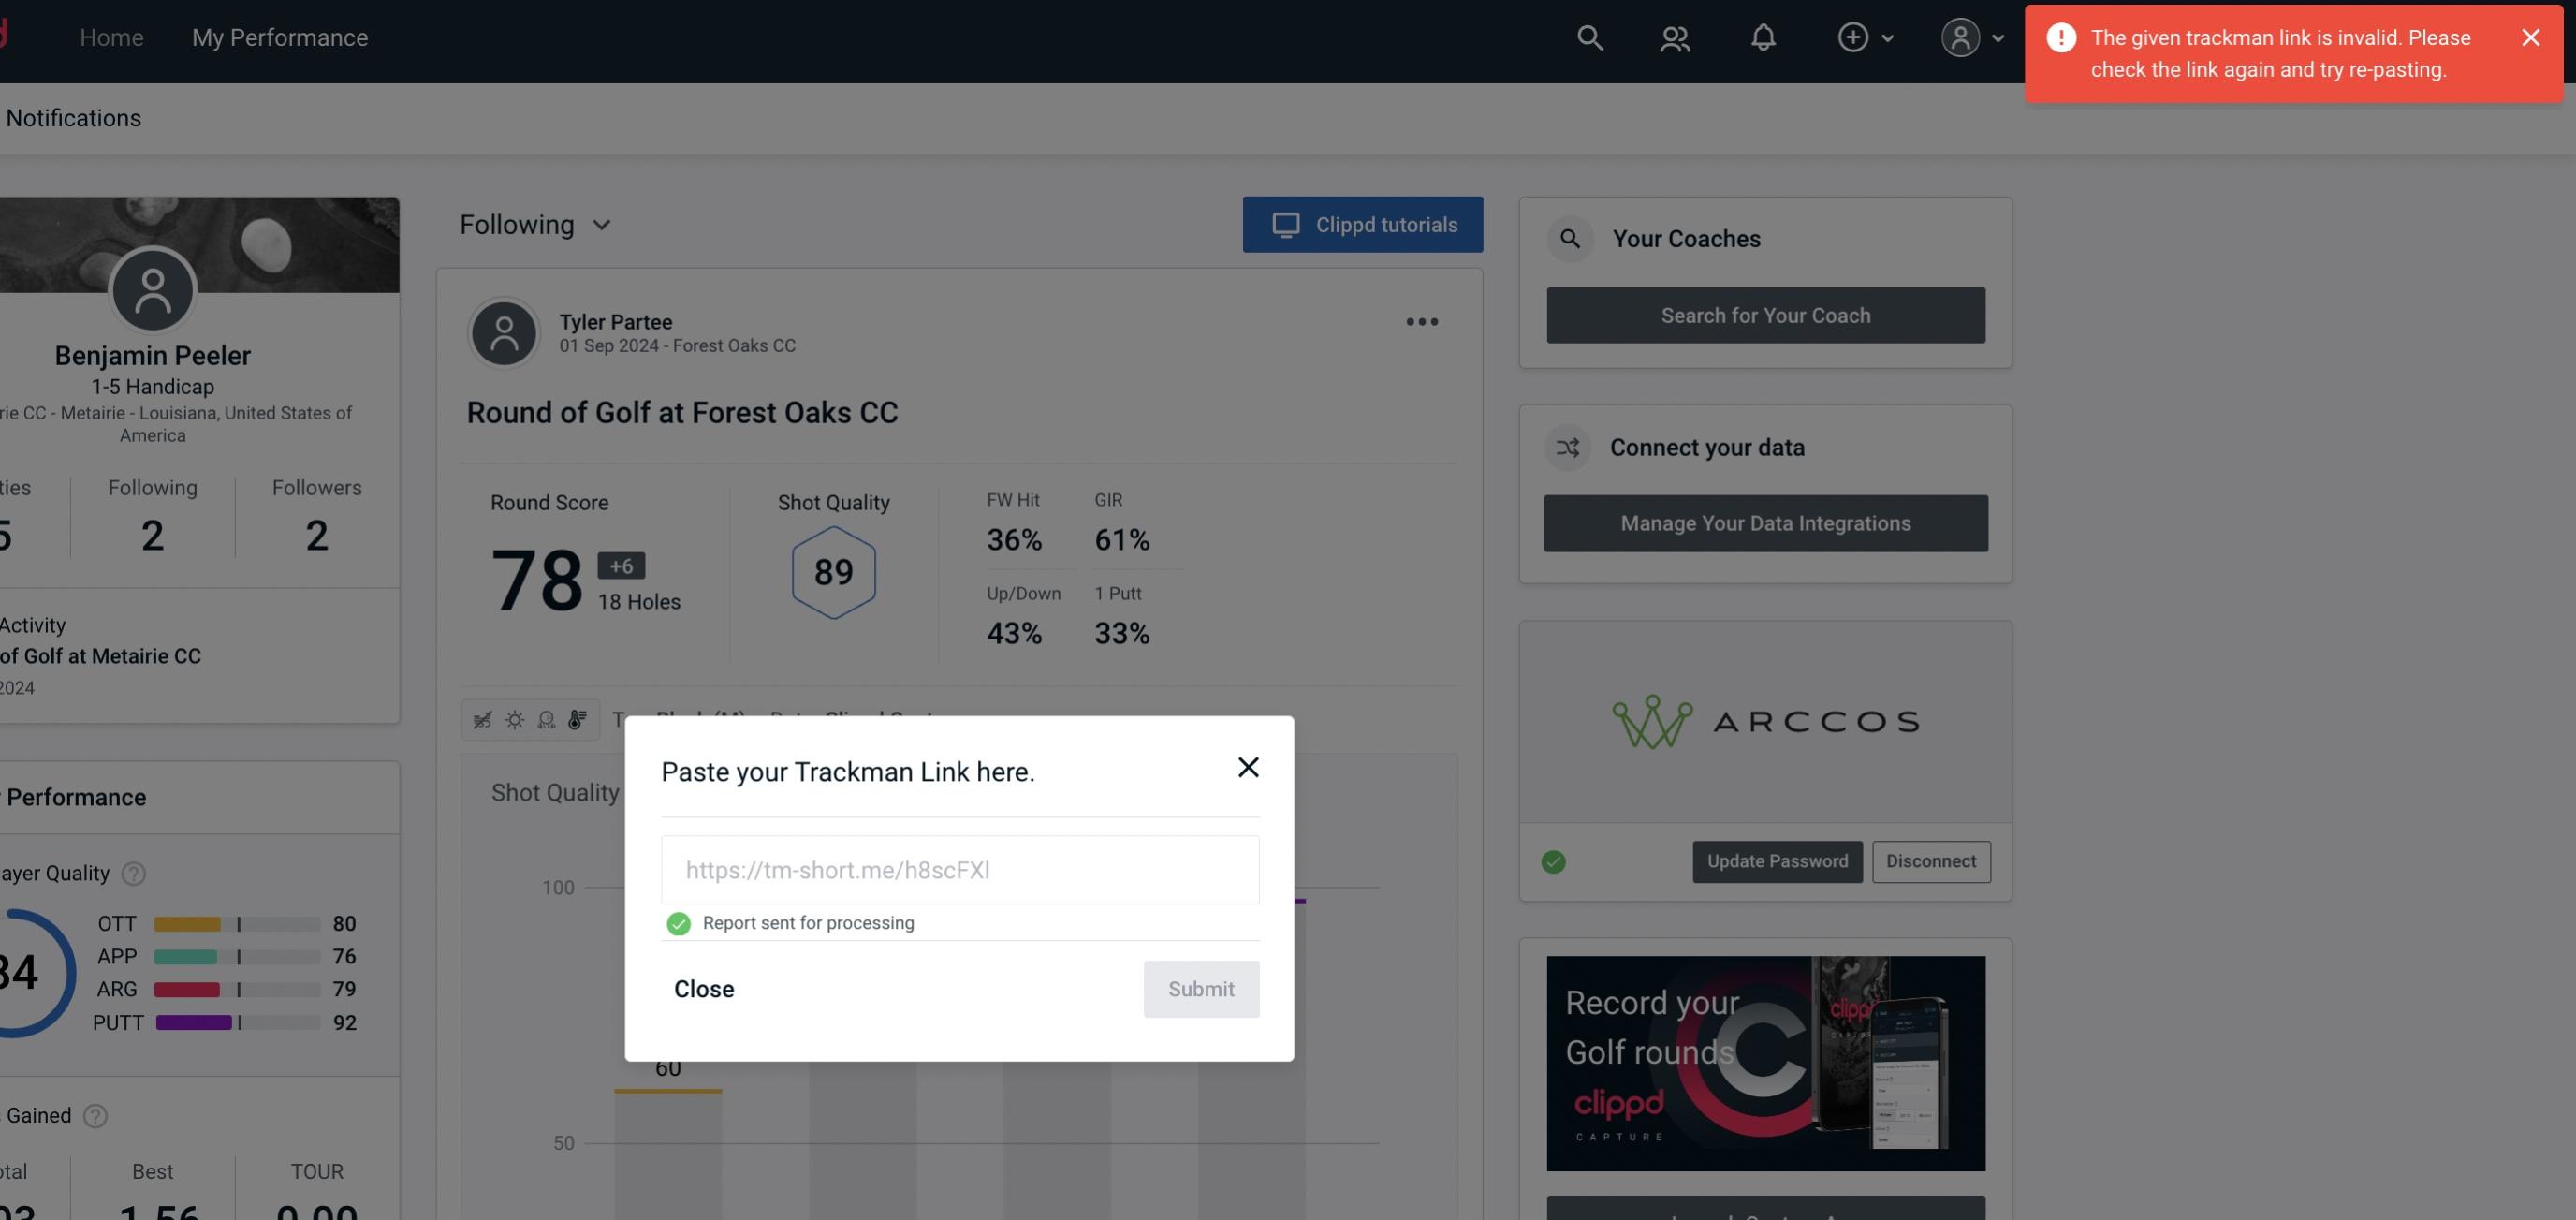Screen dimensions: 2576x1220
Task: Expand the user account profile dropdown
Action: 1973,37
